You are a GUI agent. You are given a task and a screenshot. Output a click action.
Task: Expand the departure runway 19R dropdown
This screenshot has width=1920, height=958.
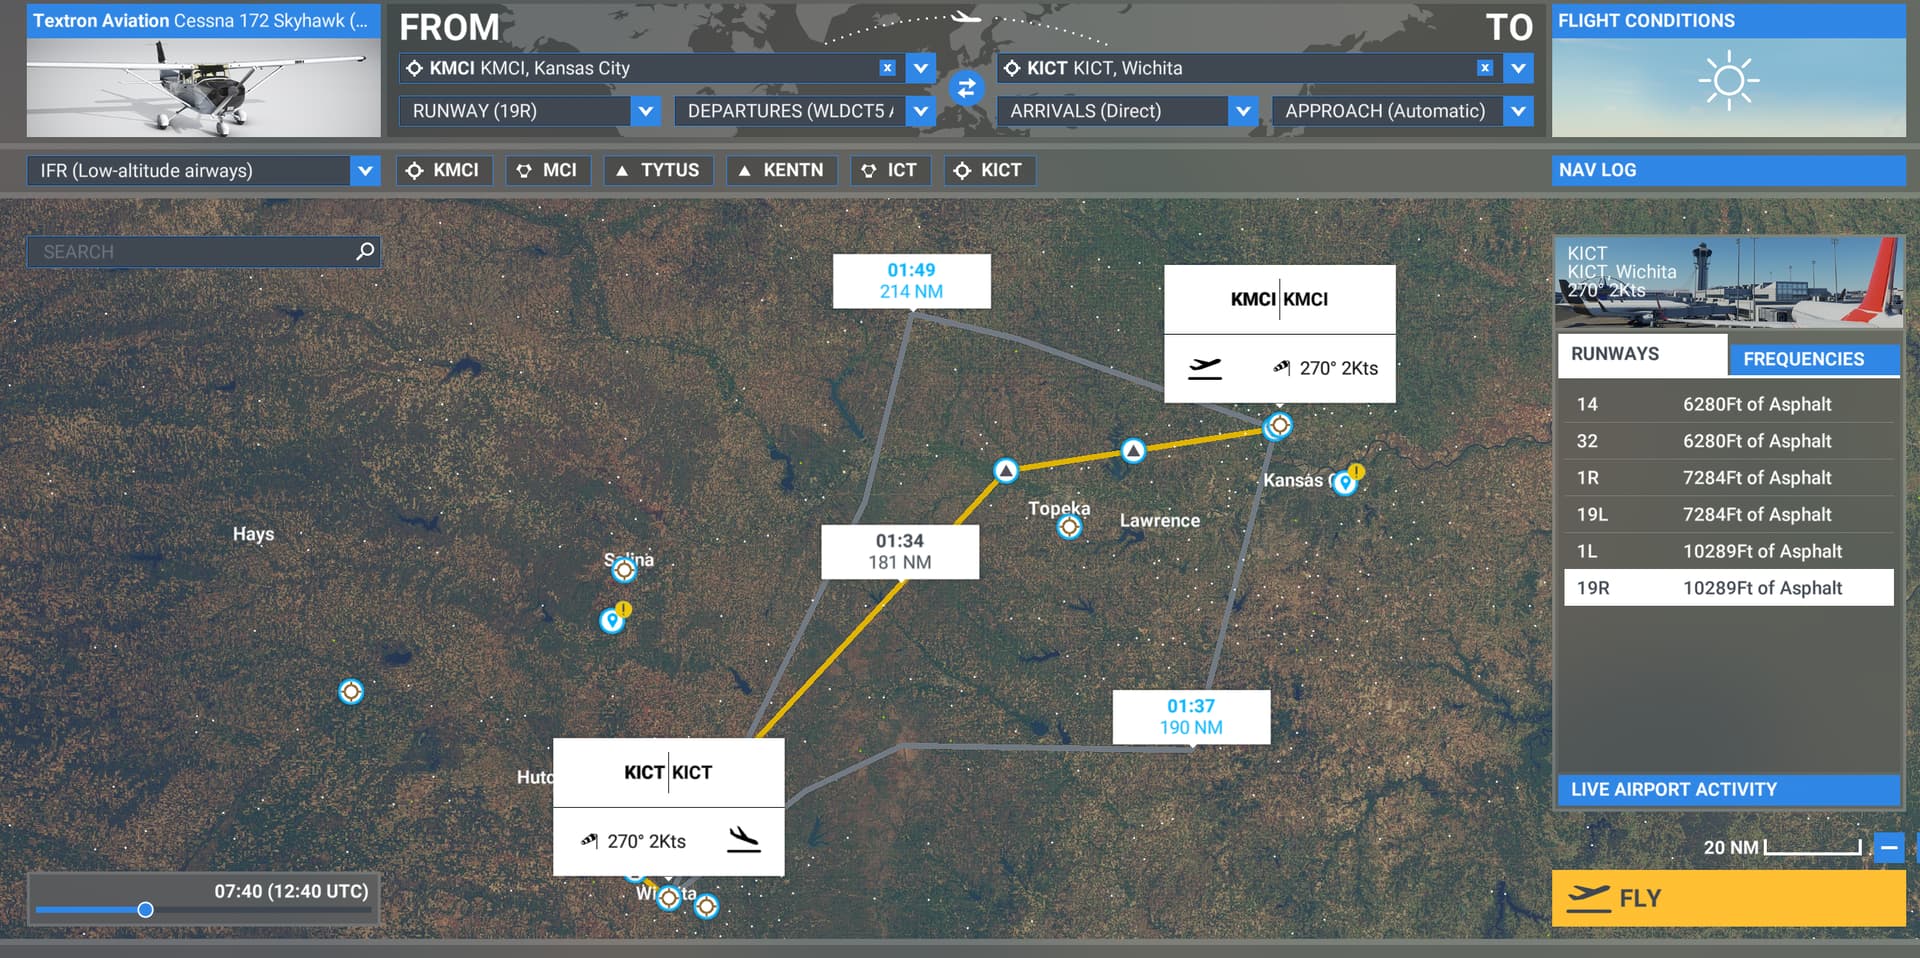tap(645, 111)
